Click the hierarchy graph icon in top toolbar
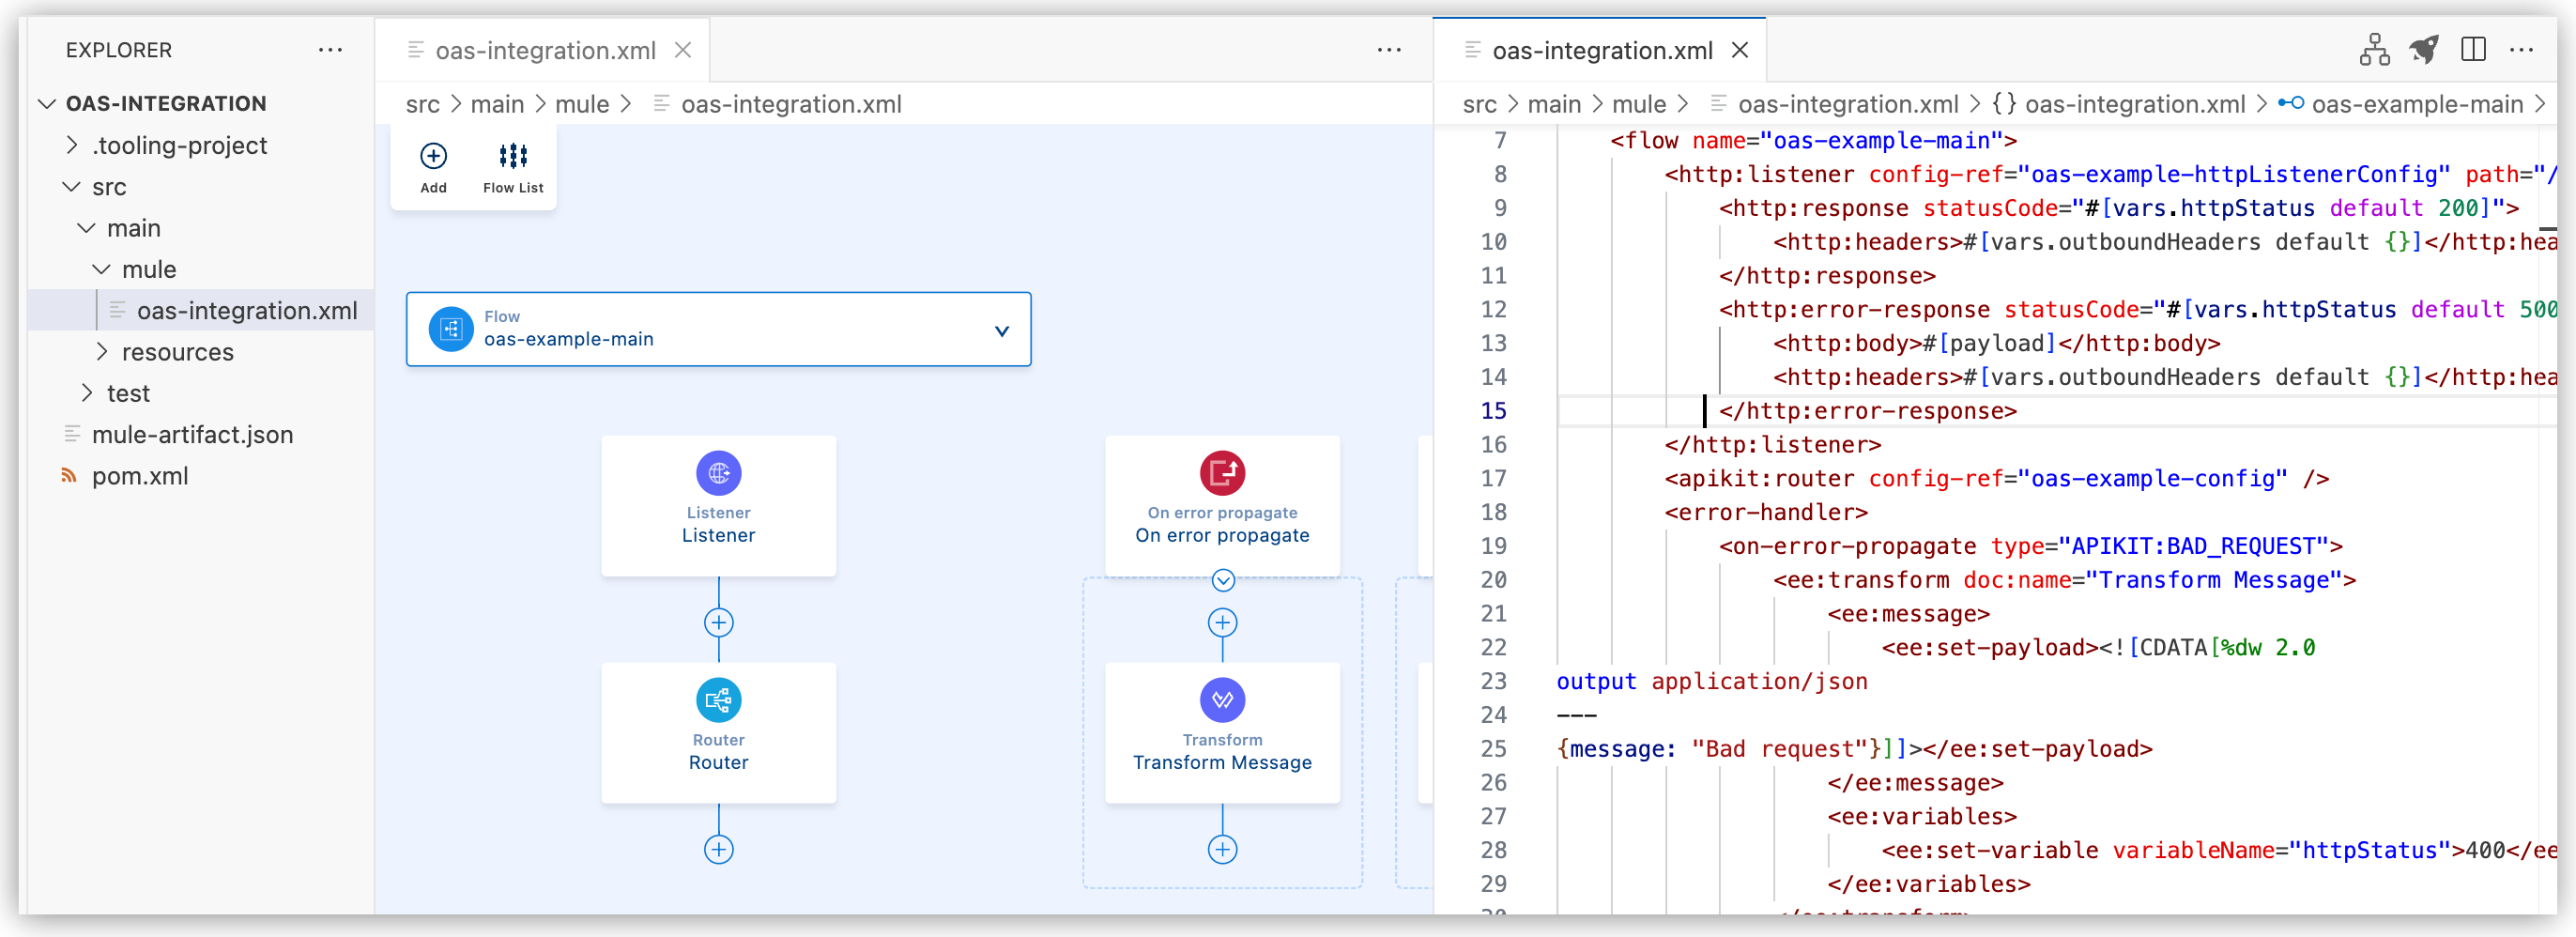Screen dimensions: 2576x937 click(2377, 50)
